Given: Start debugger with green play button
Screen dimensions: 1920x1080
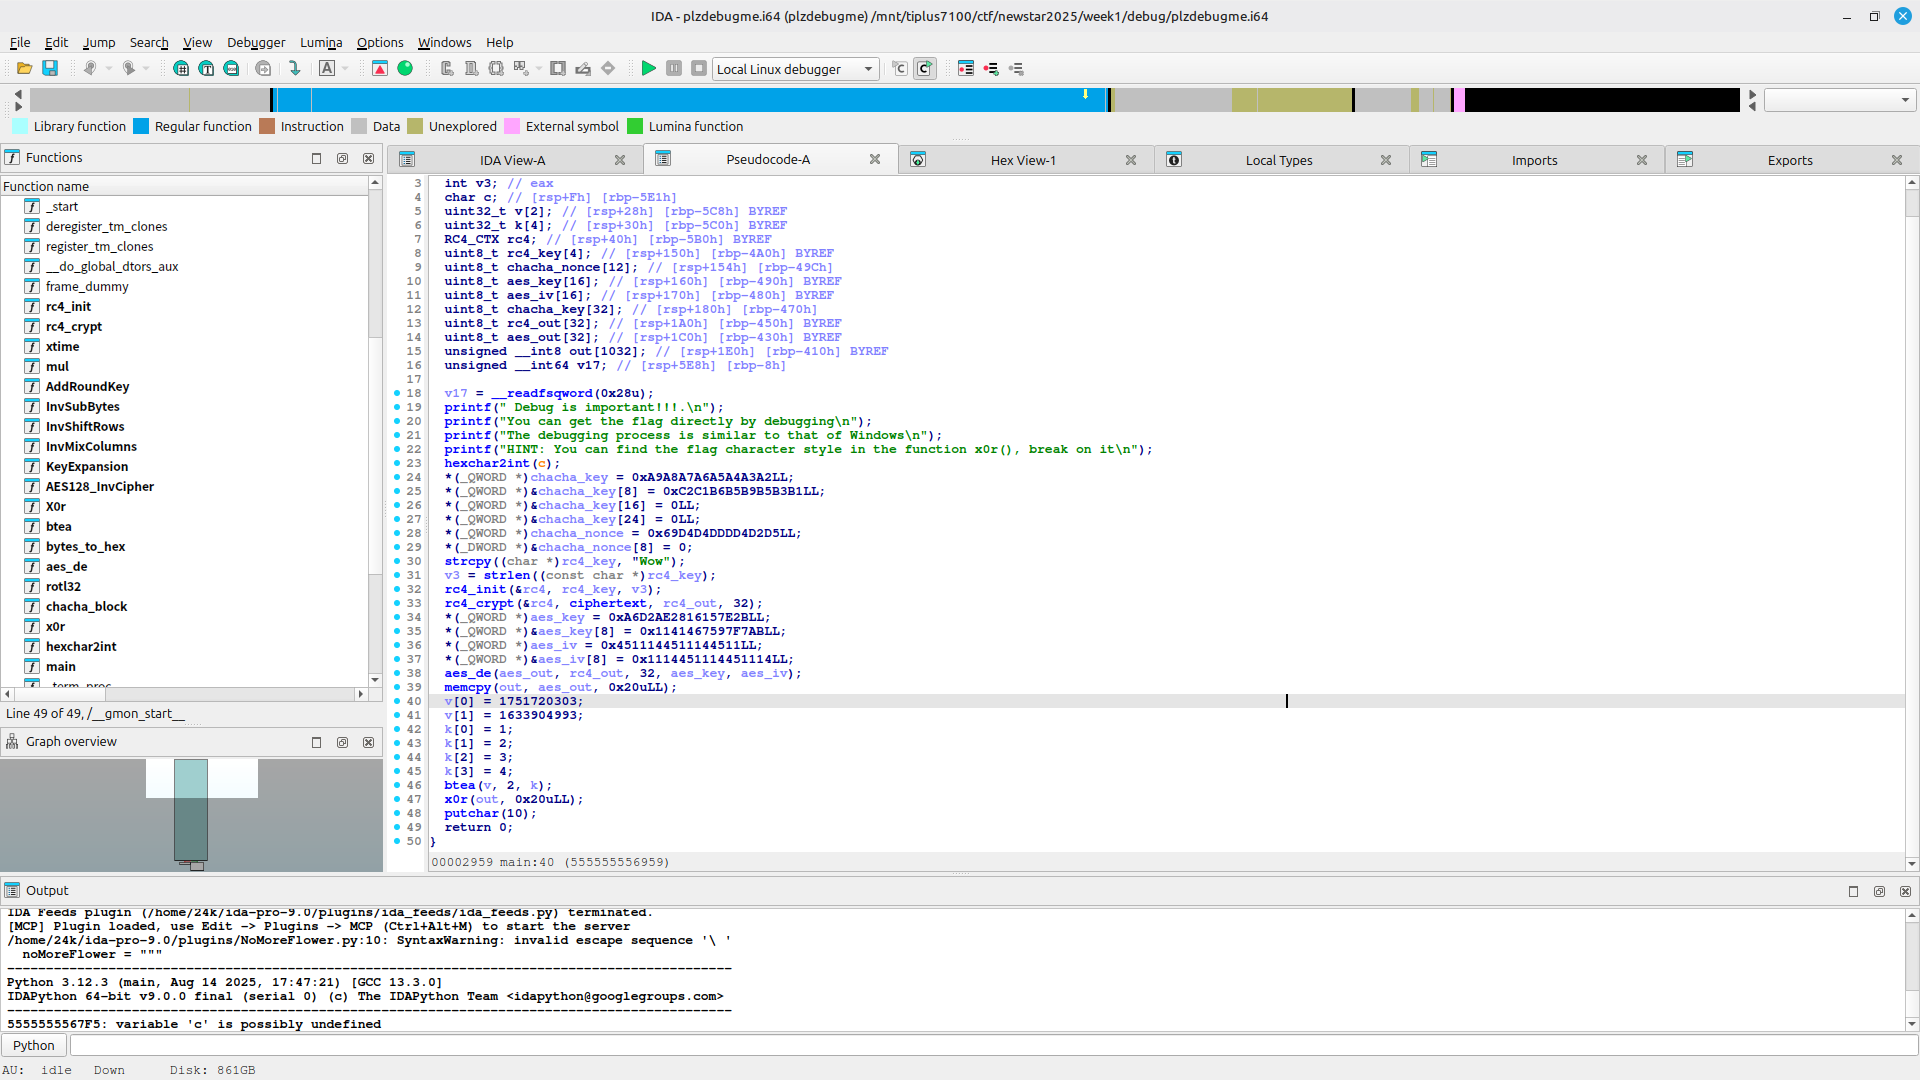Looking at the screenshot, I should coord(648,69).
